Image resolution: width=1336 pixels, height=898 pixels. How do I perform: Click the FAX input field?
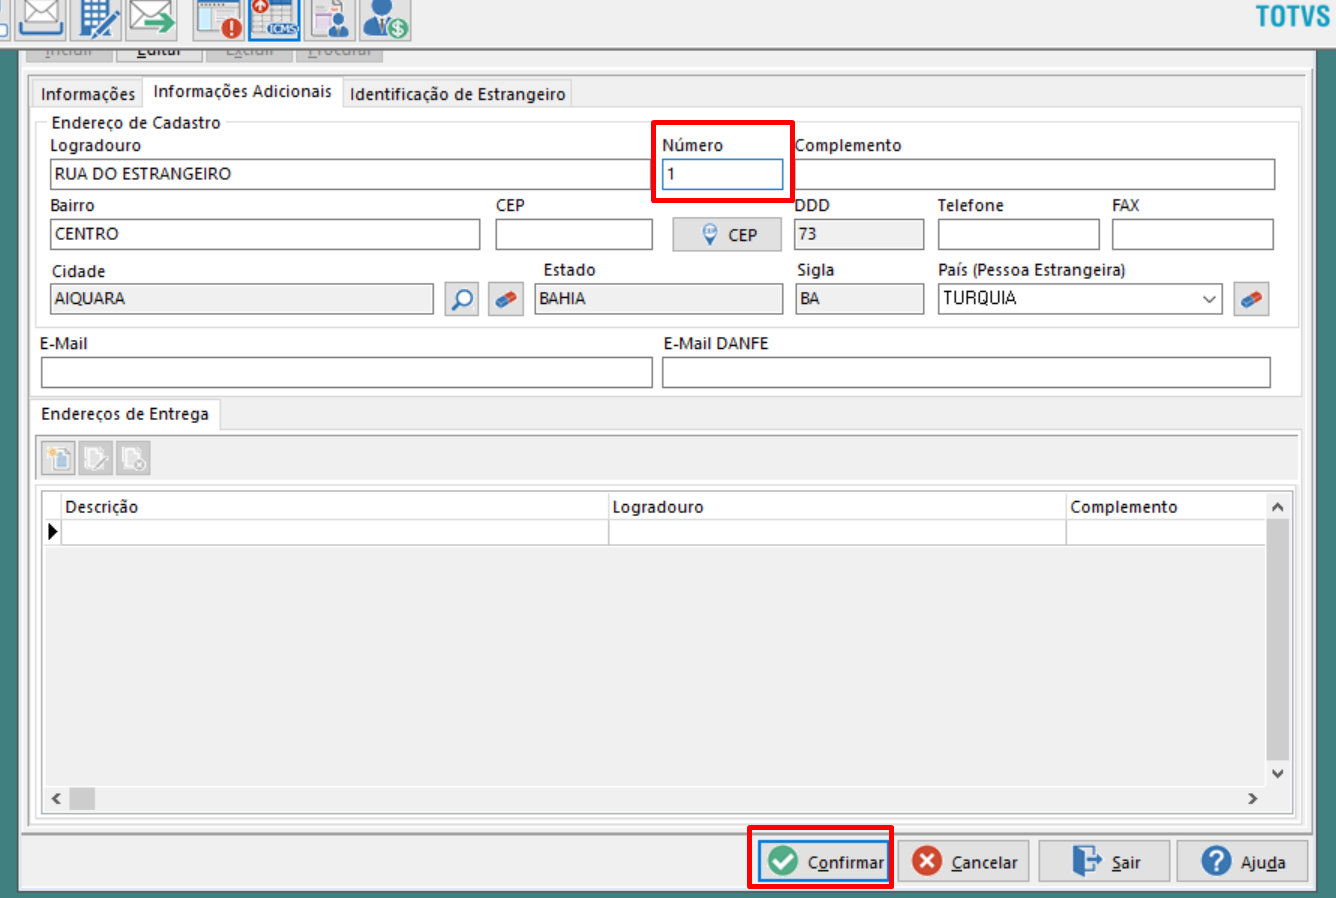pyautogui.click(x=1192, y=234)
